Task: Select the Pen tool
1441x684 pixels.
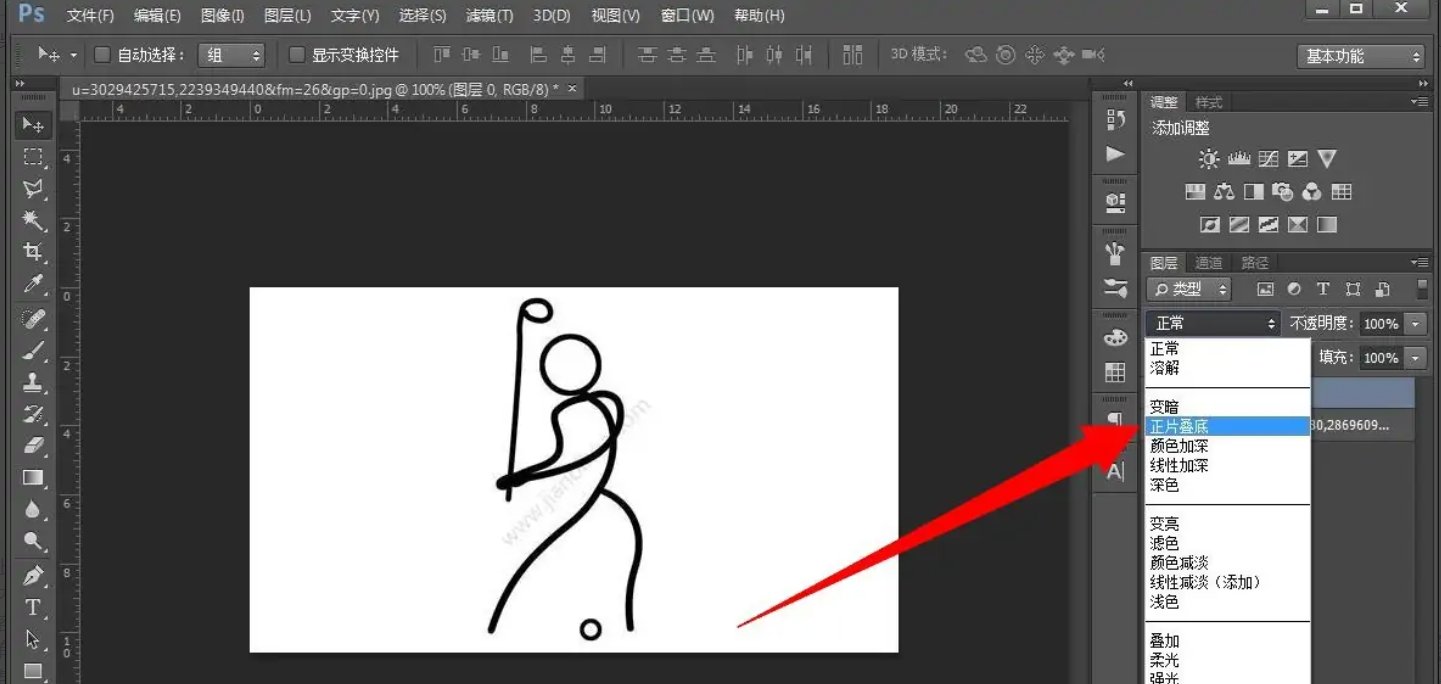Action: click(x=33, y=576)
